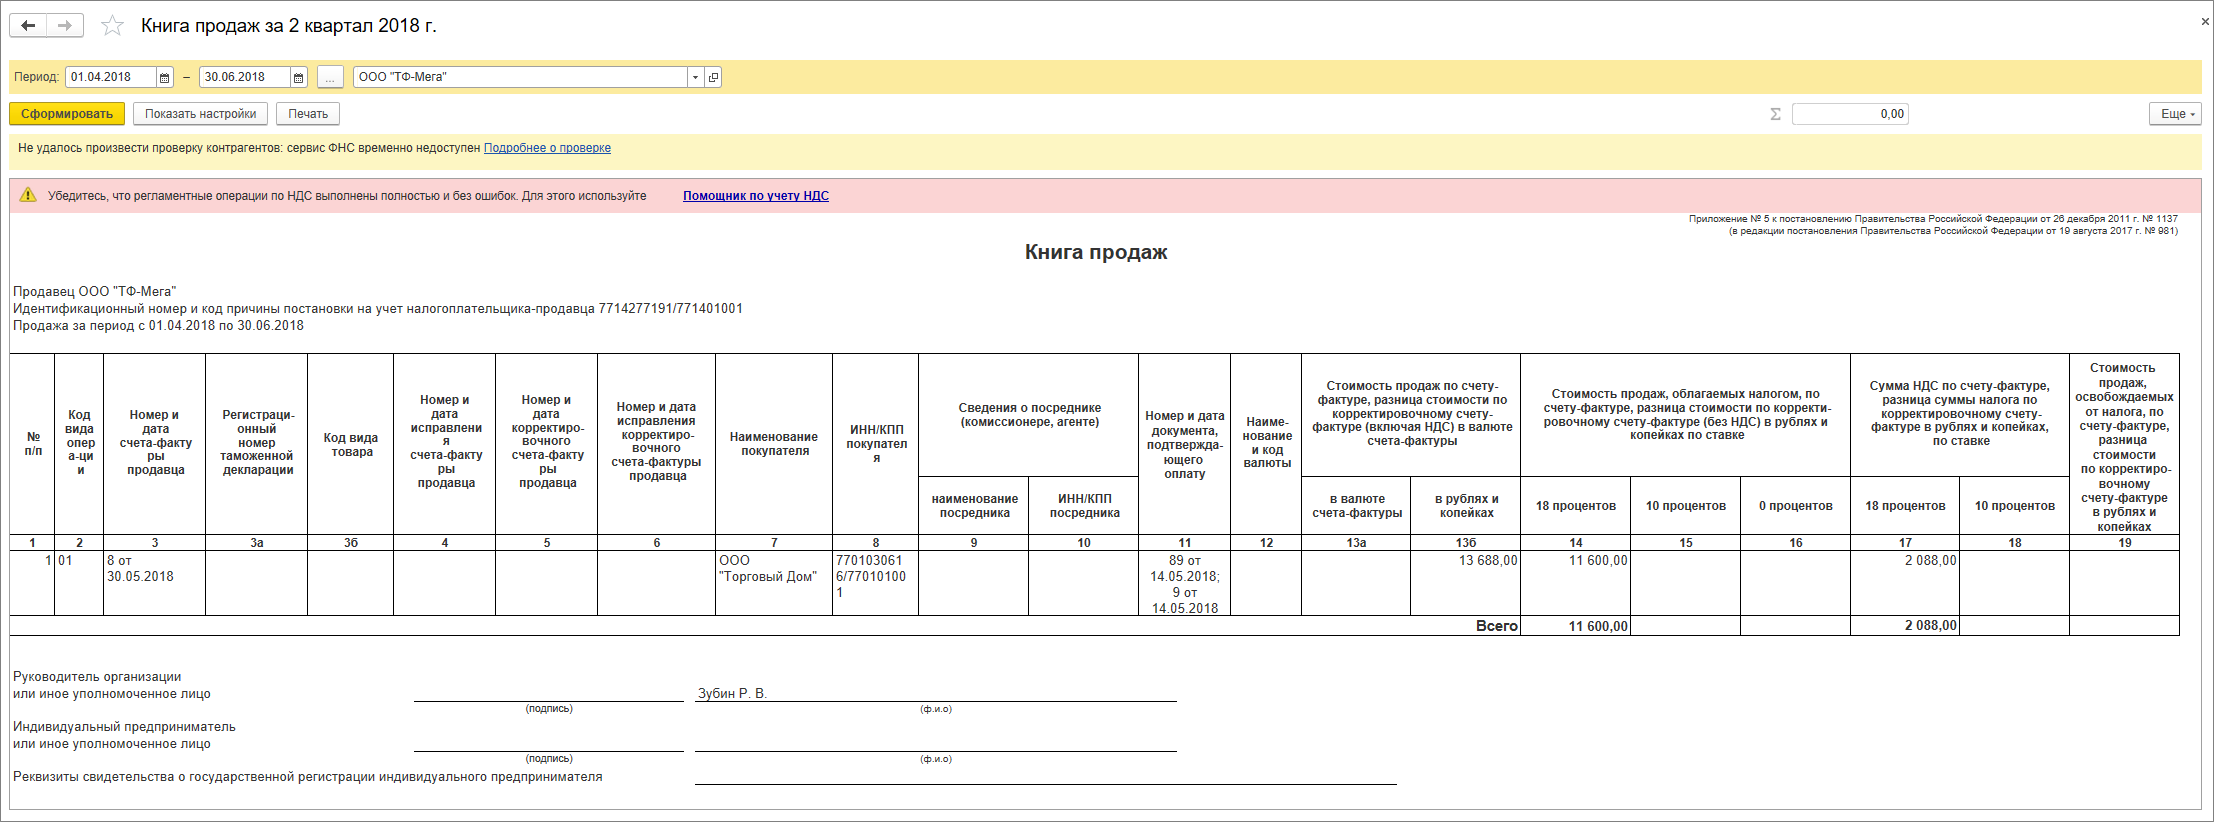Open organization card with the open icon

pos(713,77)
